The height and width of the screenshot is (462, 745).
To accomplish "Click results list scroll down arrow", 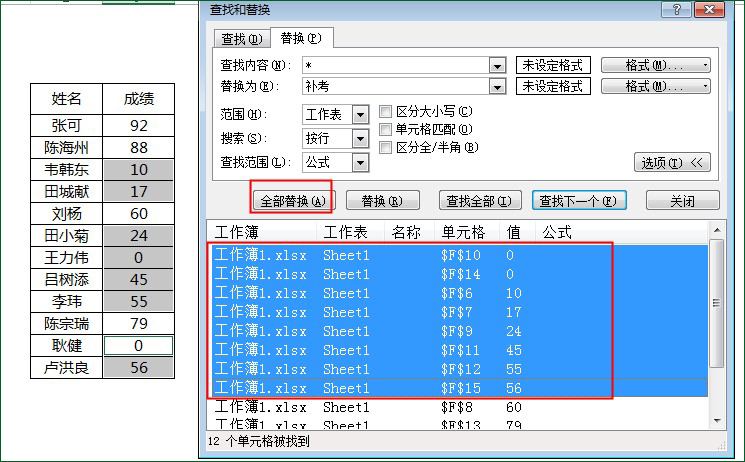I will [717, 421].
